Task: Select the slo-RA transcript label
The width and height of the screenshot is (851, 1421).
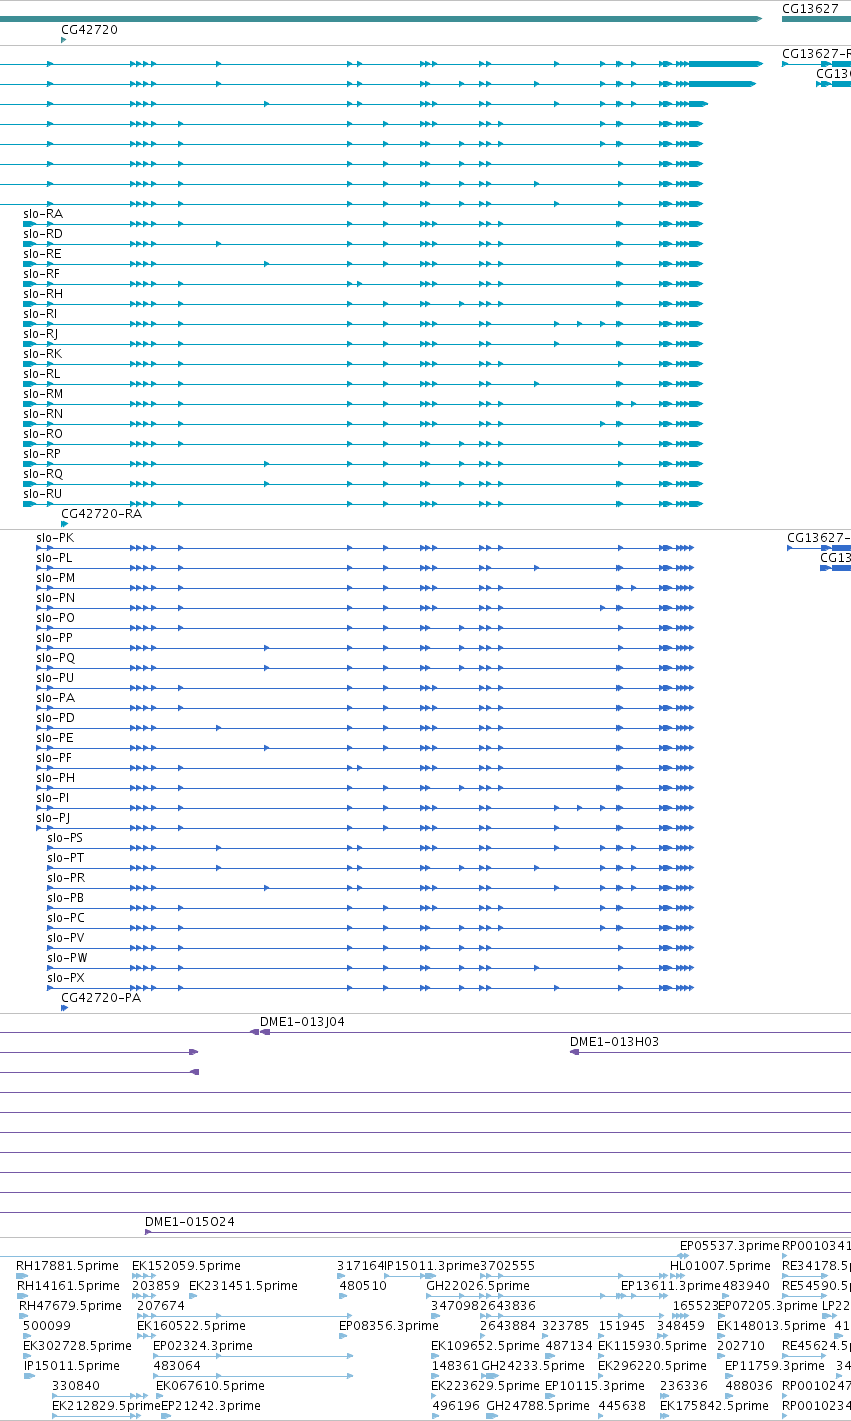Action: [x=43, y=214]
